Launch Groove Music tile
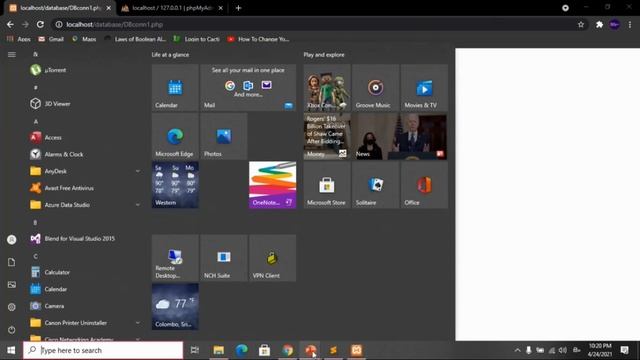The height and width of the screenshot is (360, 640). tap(376, 87)
